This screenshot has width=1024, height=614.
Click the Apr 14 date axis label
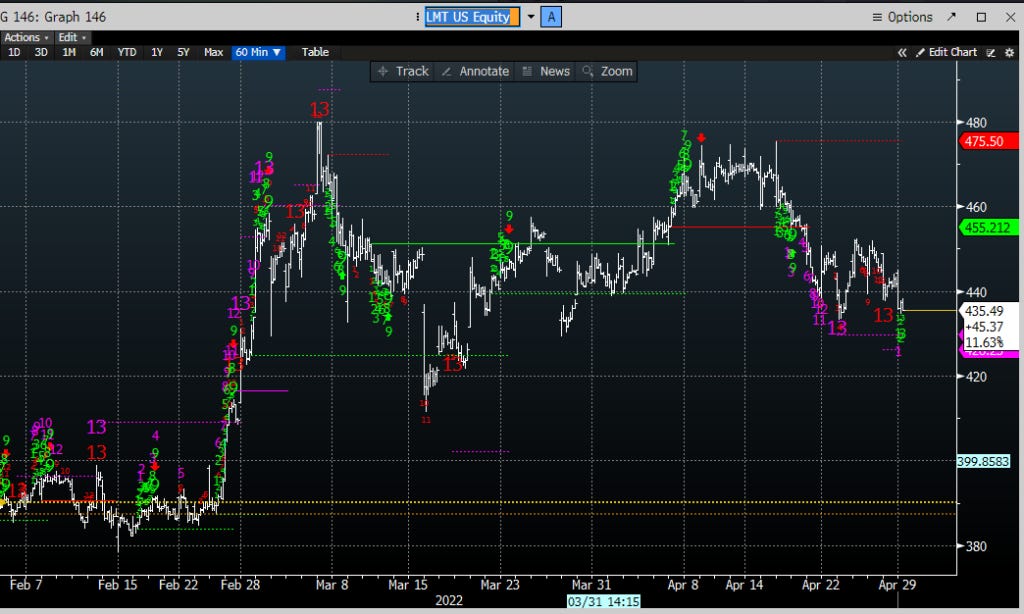744,585
